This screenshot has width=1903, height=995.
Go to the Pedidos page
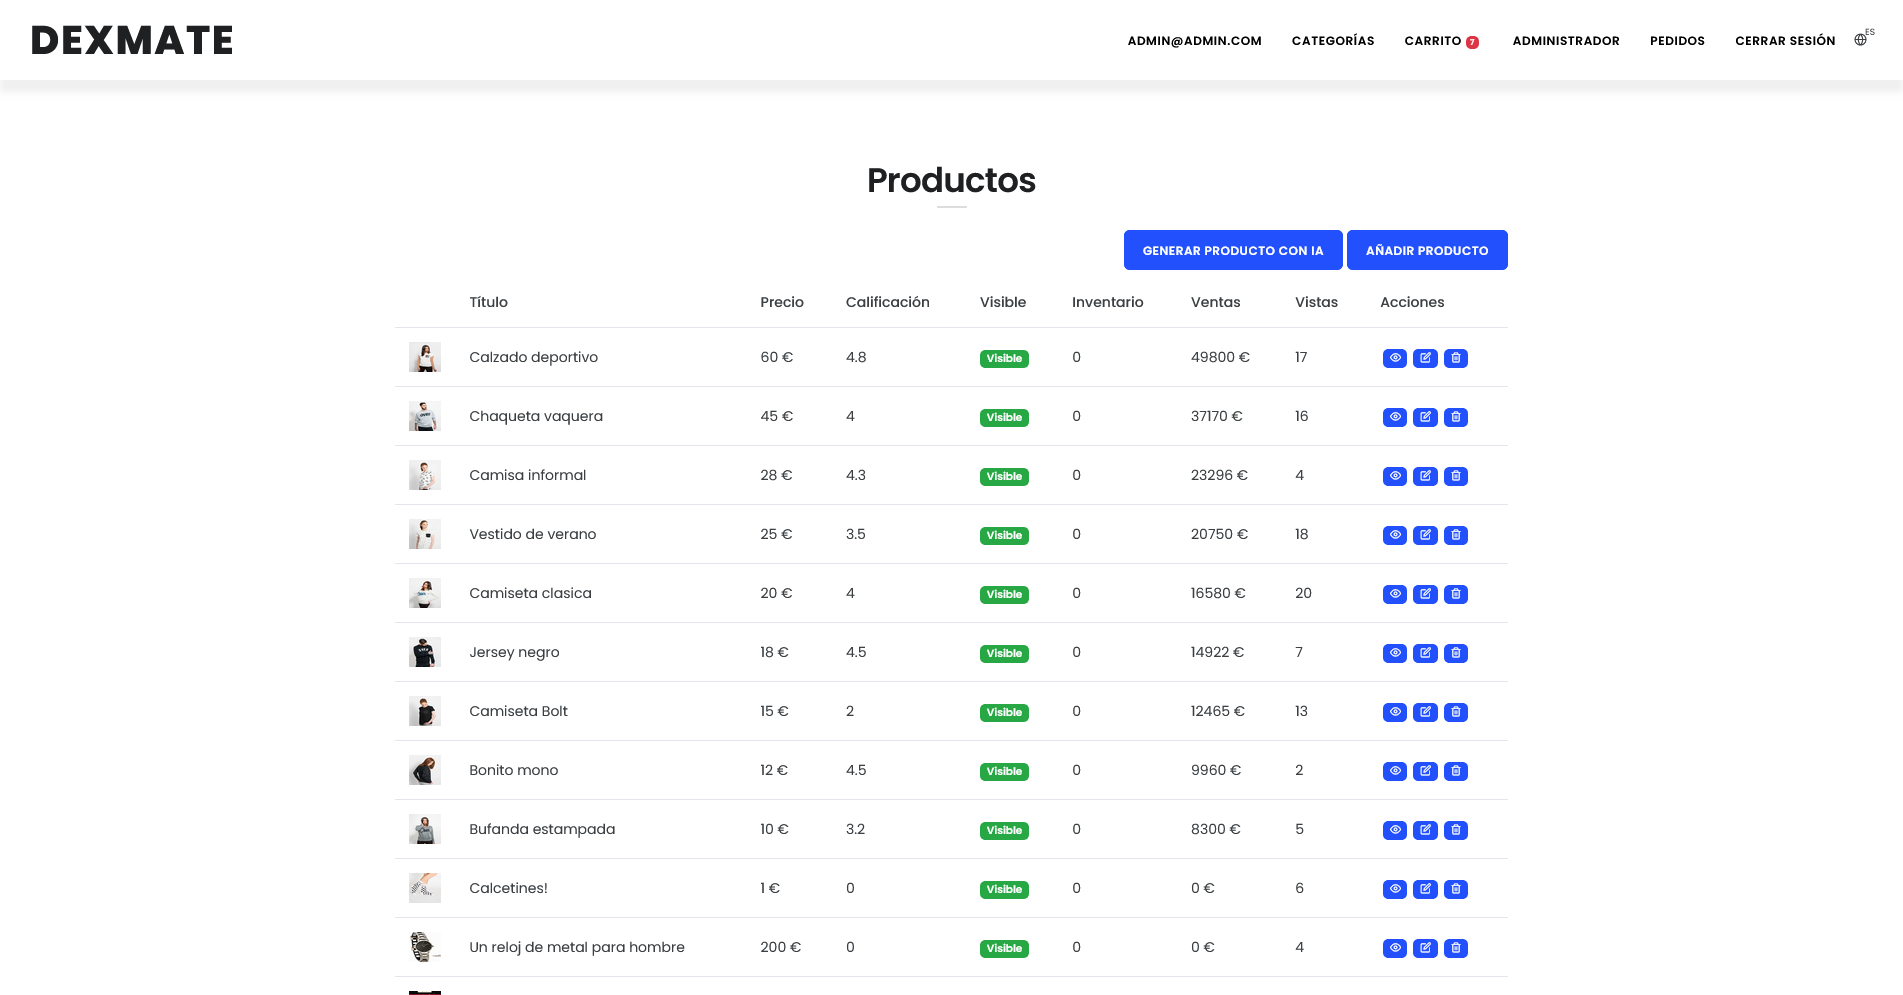1676,41
